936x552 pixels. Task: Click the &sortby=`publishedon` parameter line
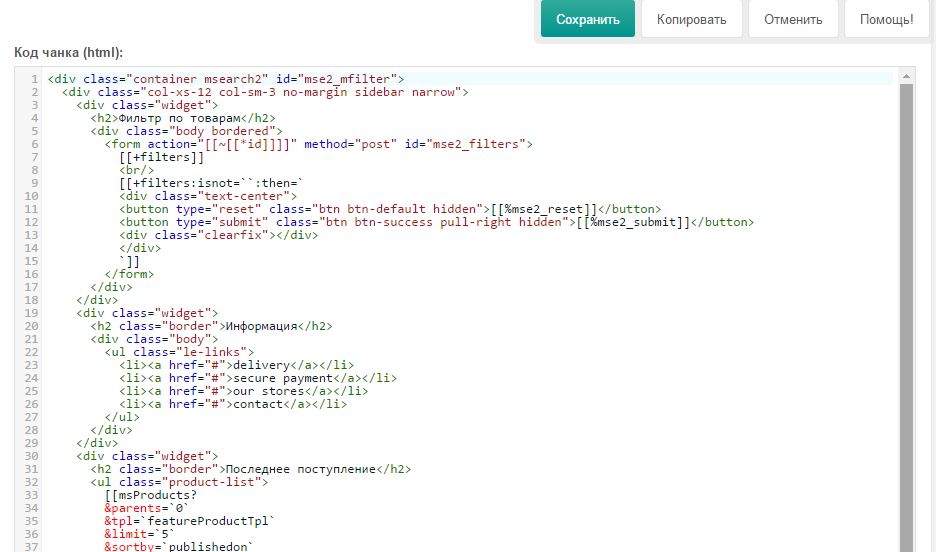point(179,547)
